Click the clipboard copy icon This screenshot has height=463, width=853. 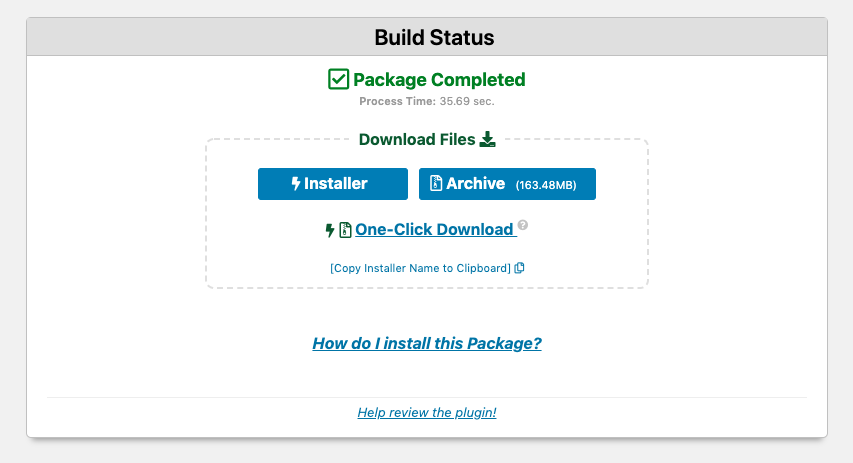[x=520, y=268]
